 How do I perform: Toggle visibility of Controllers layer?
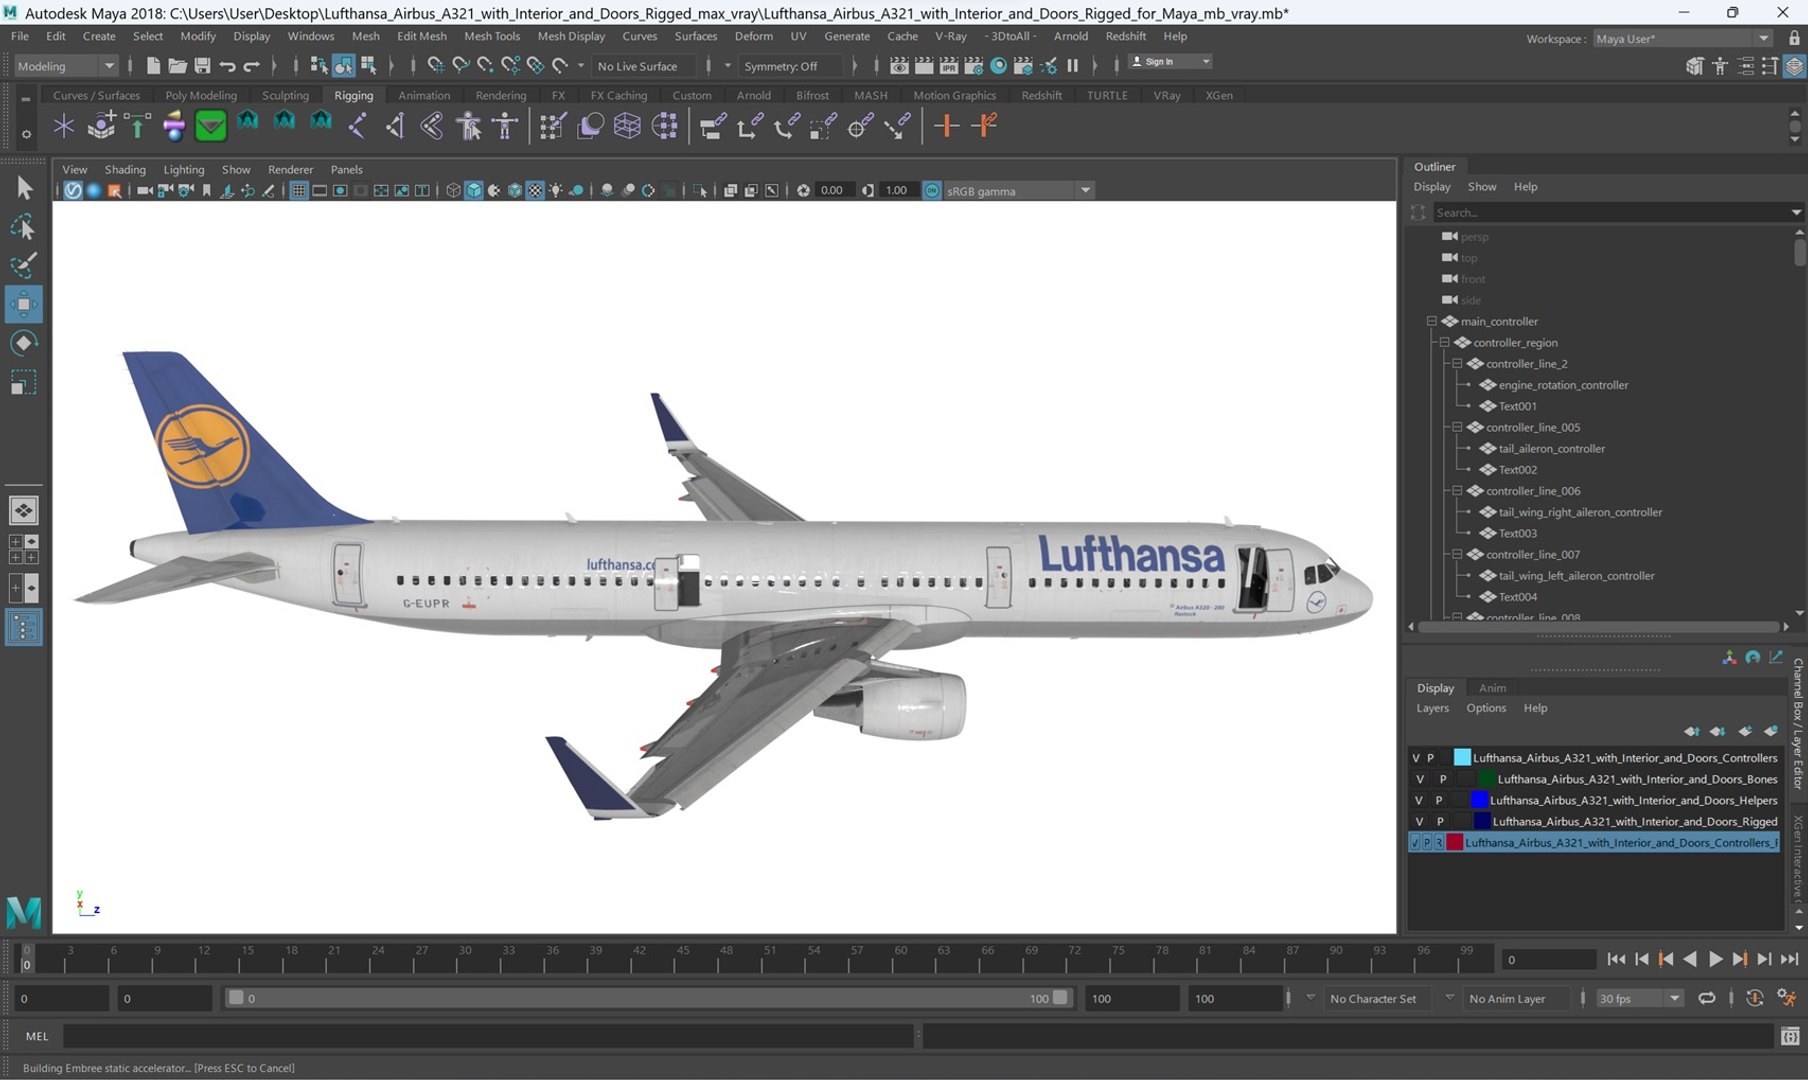tap(1415, 758)
